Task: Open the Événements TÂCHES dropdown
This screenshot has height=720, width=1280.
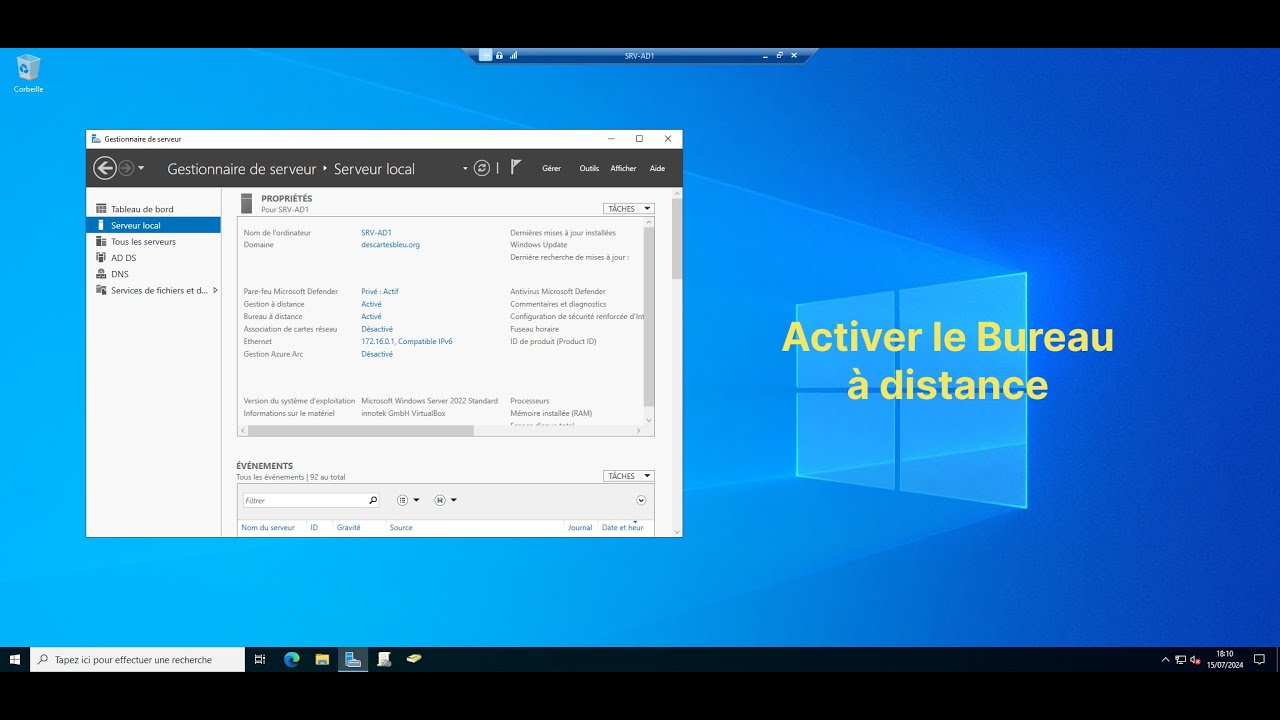Action: (628, 476)
